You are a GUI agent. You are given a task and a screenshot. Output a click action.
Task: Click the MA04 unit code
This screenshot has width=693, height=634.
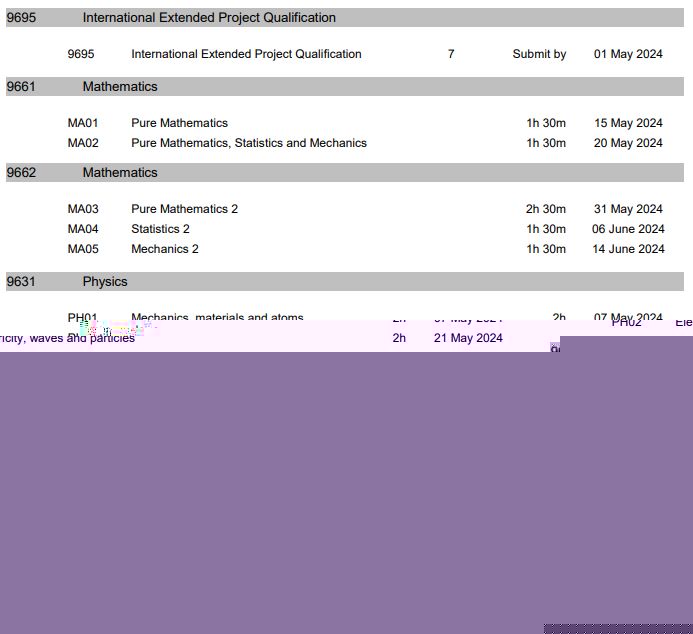coord(83,229)
